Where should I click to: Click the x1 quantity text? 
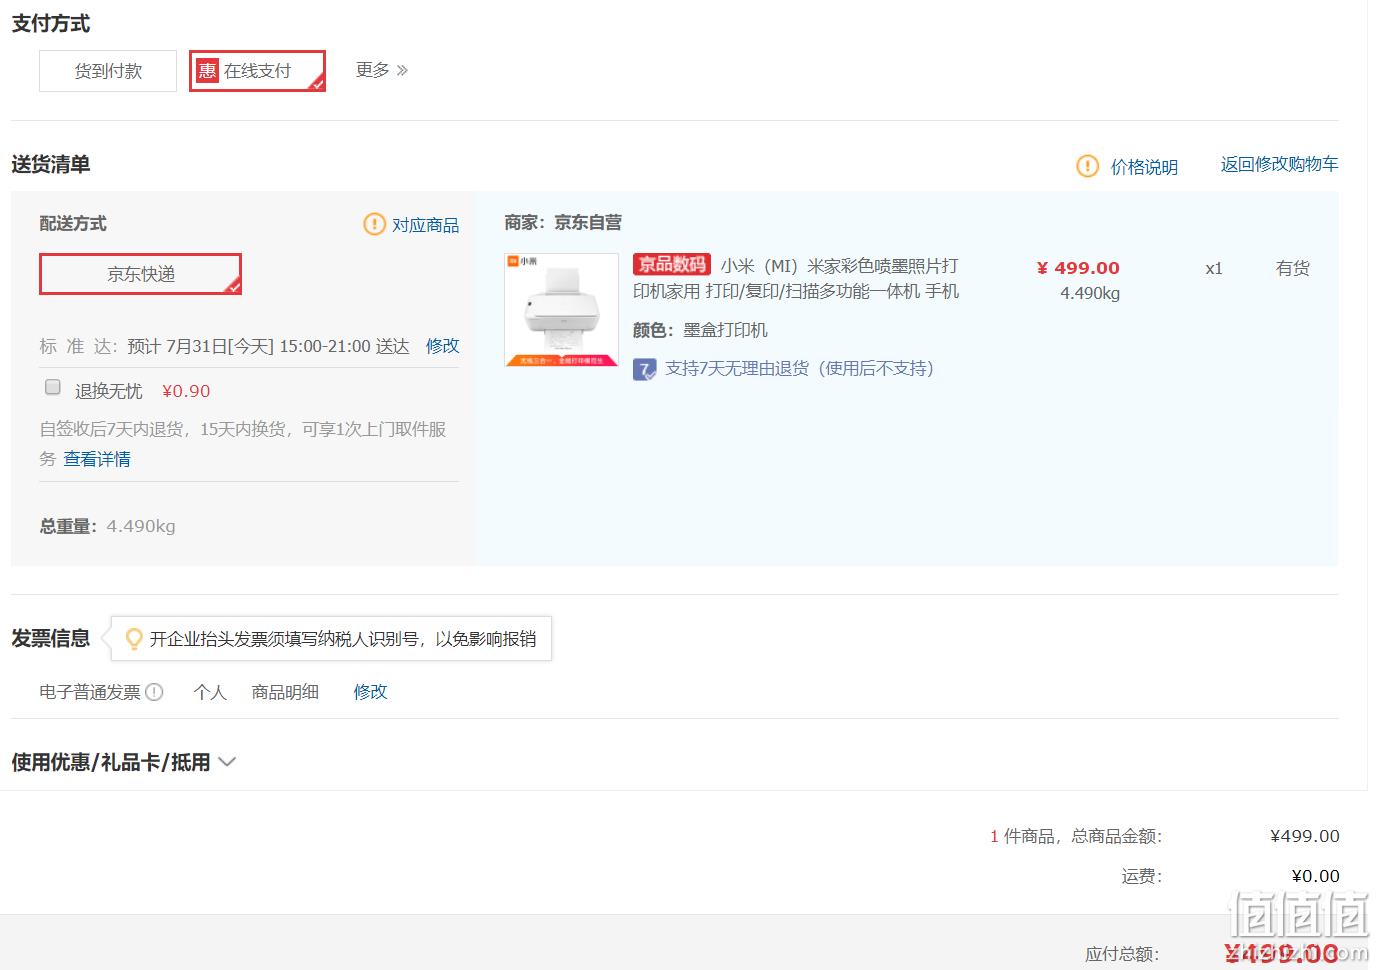pos(1214,268)
